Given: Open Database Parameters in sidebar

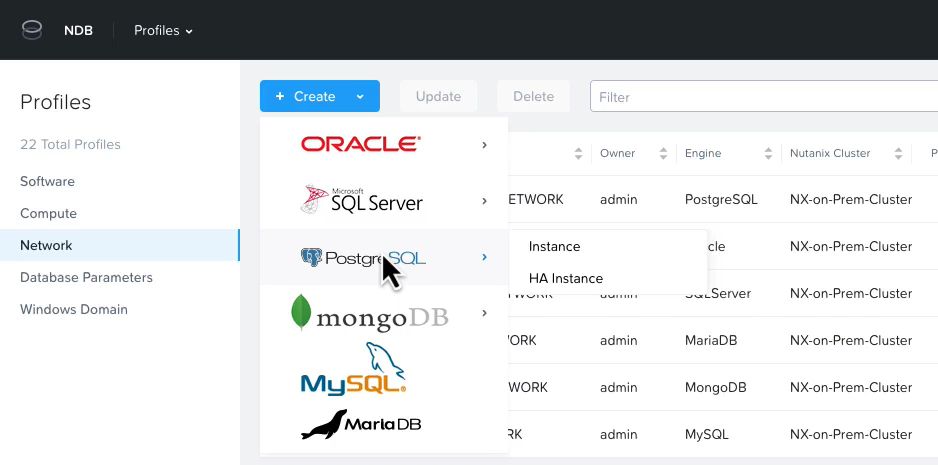Looking at the screenshot, I should pos(86,278).
